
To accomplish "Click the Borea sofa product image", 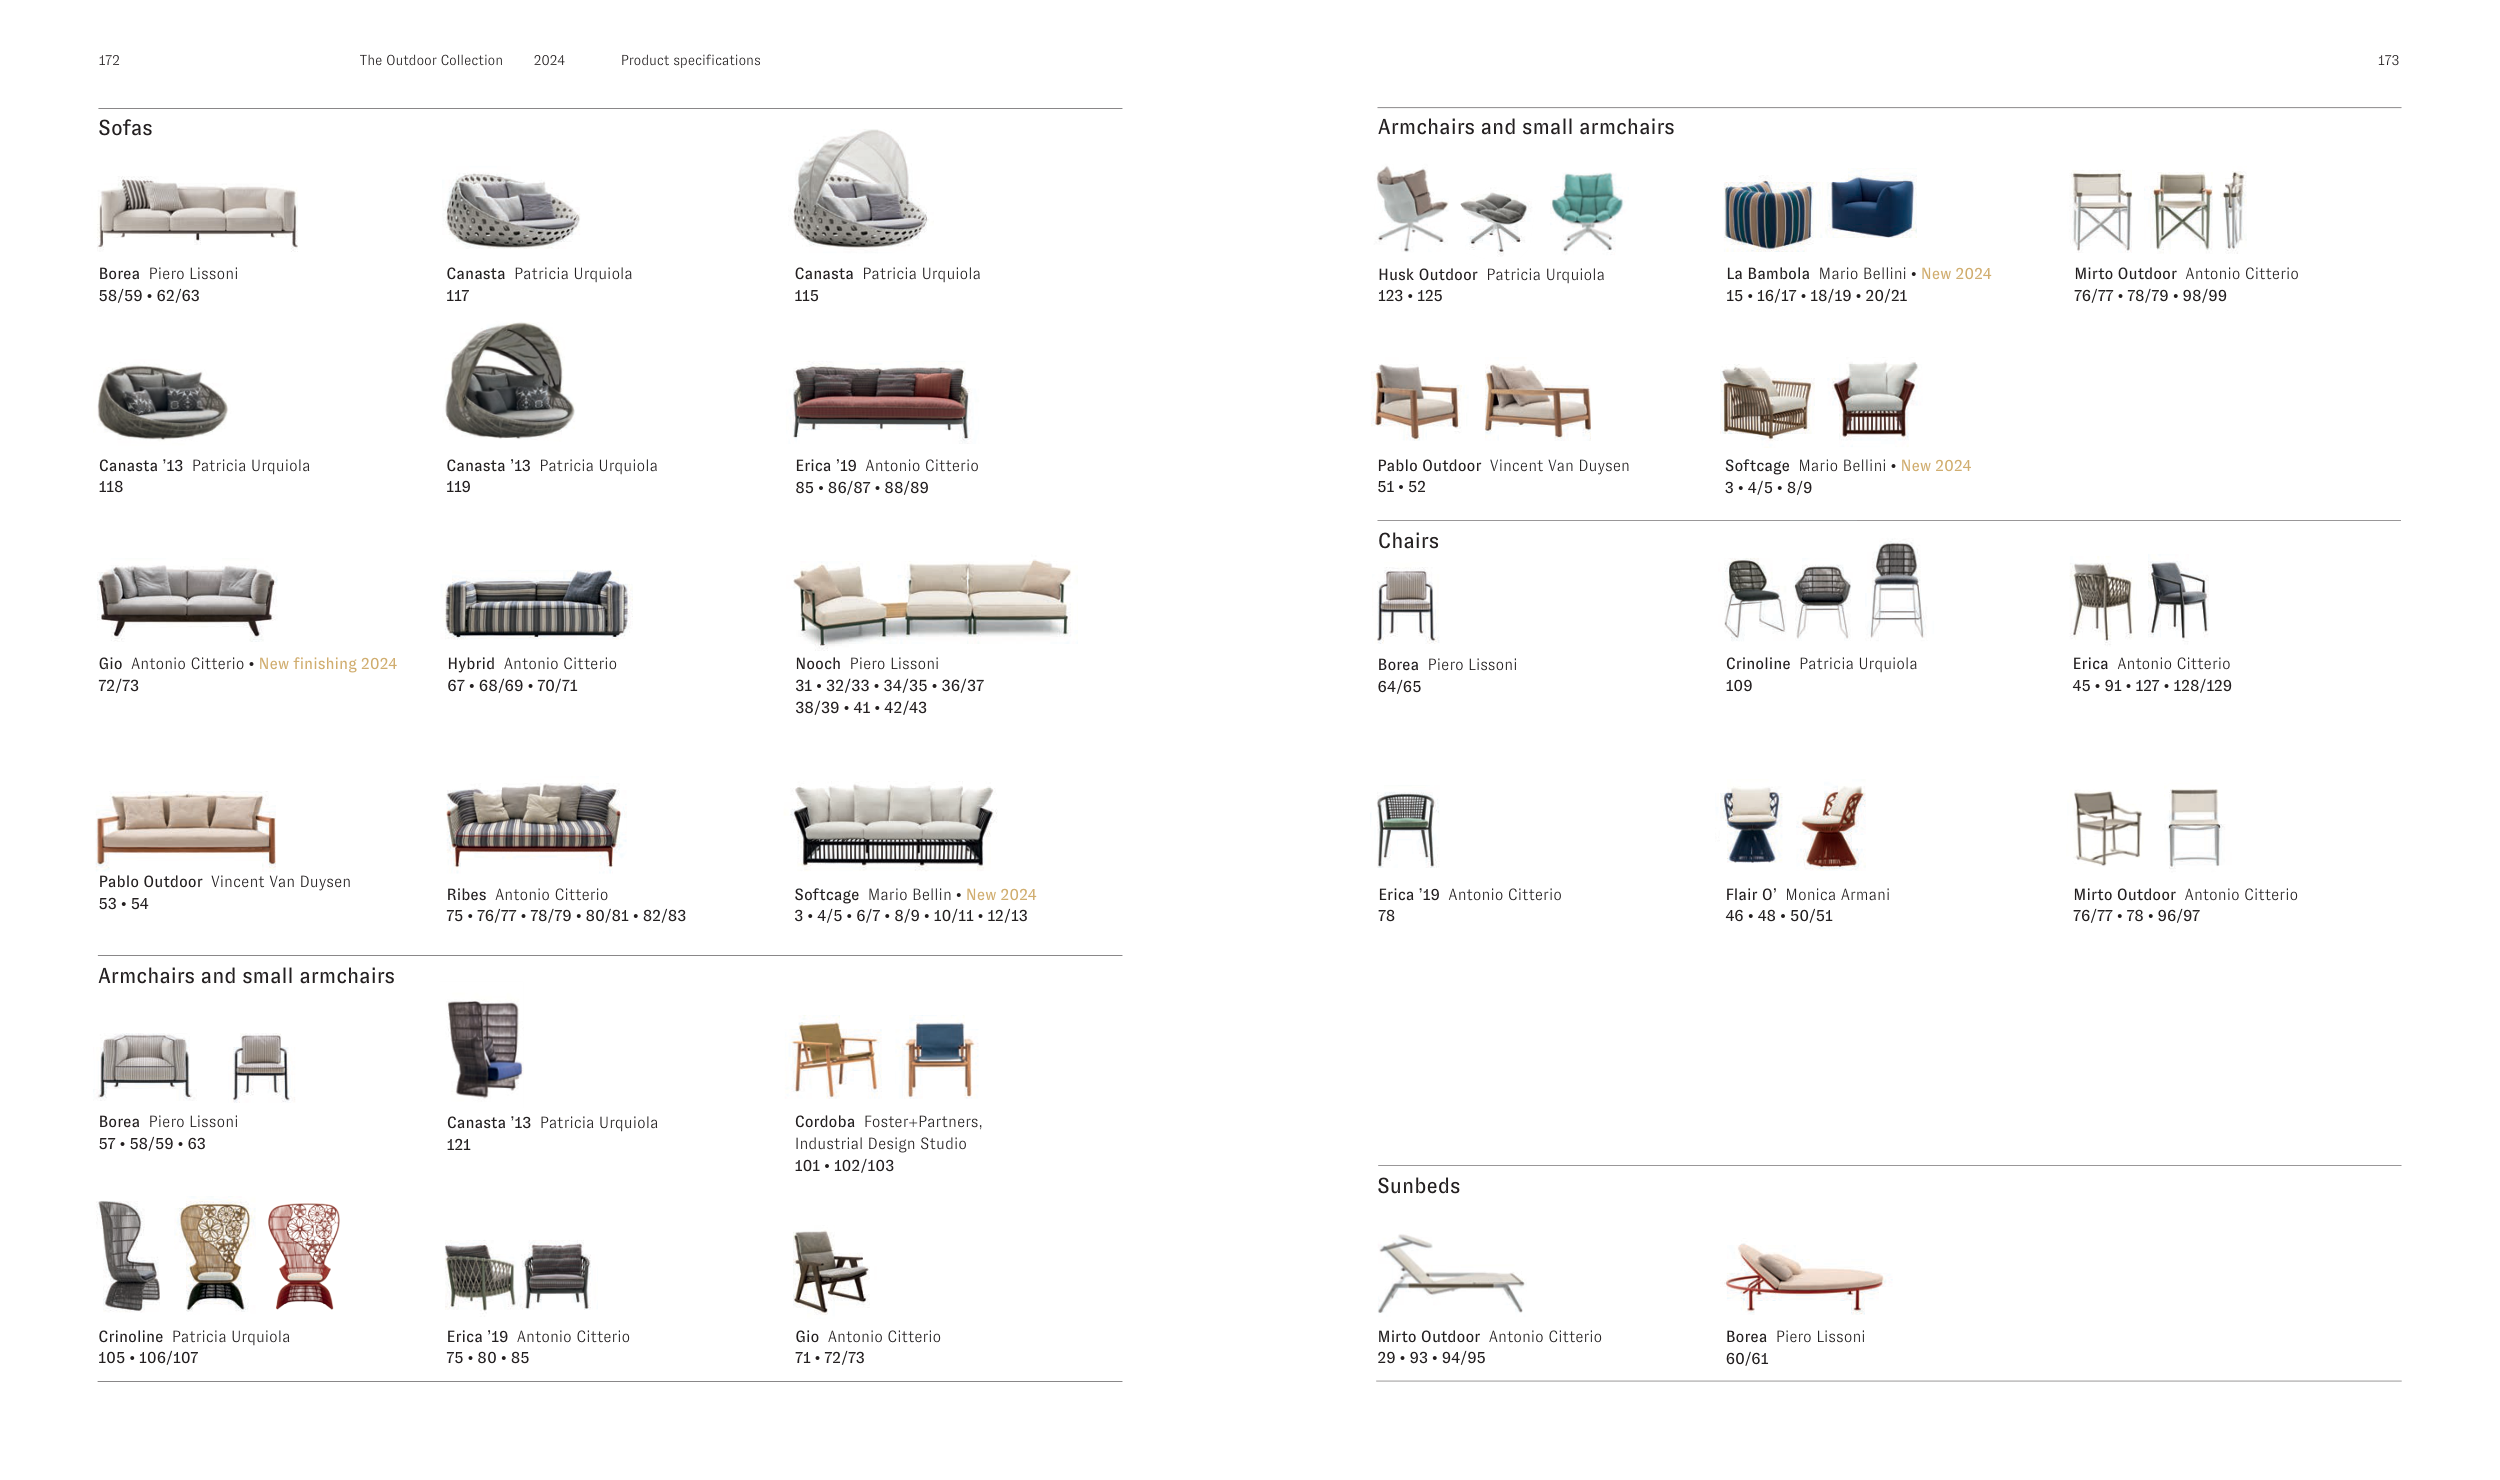I will point(197,212).
